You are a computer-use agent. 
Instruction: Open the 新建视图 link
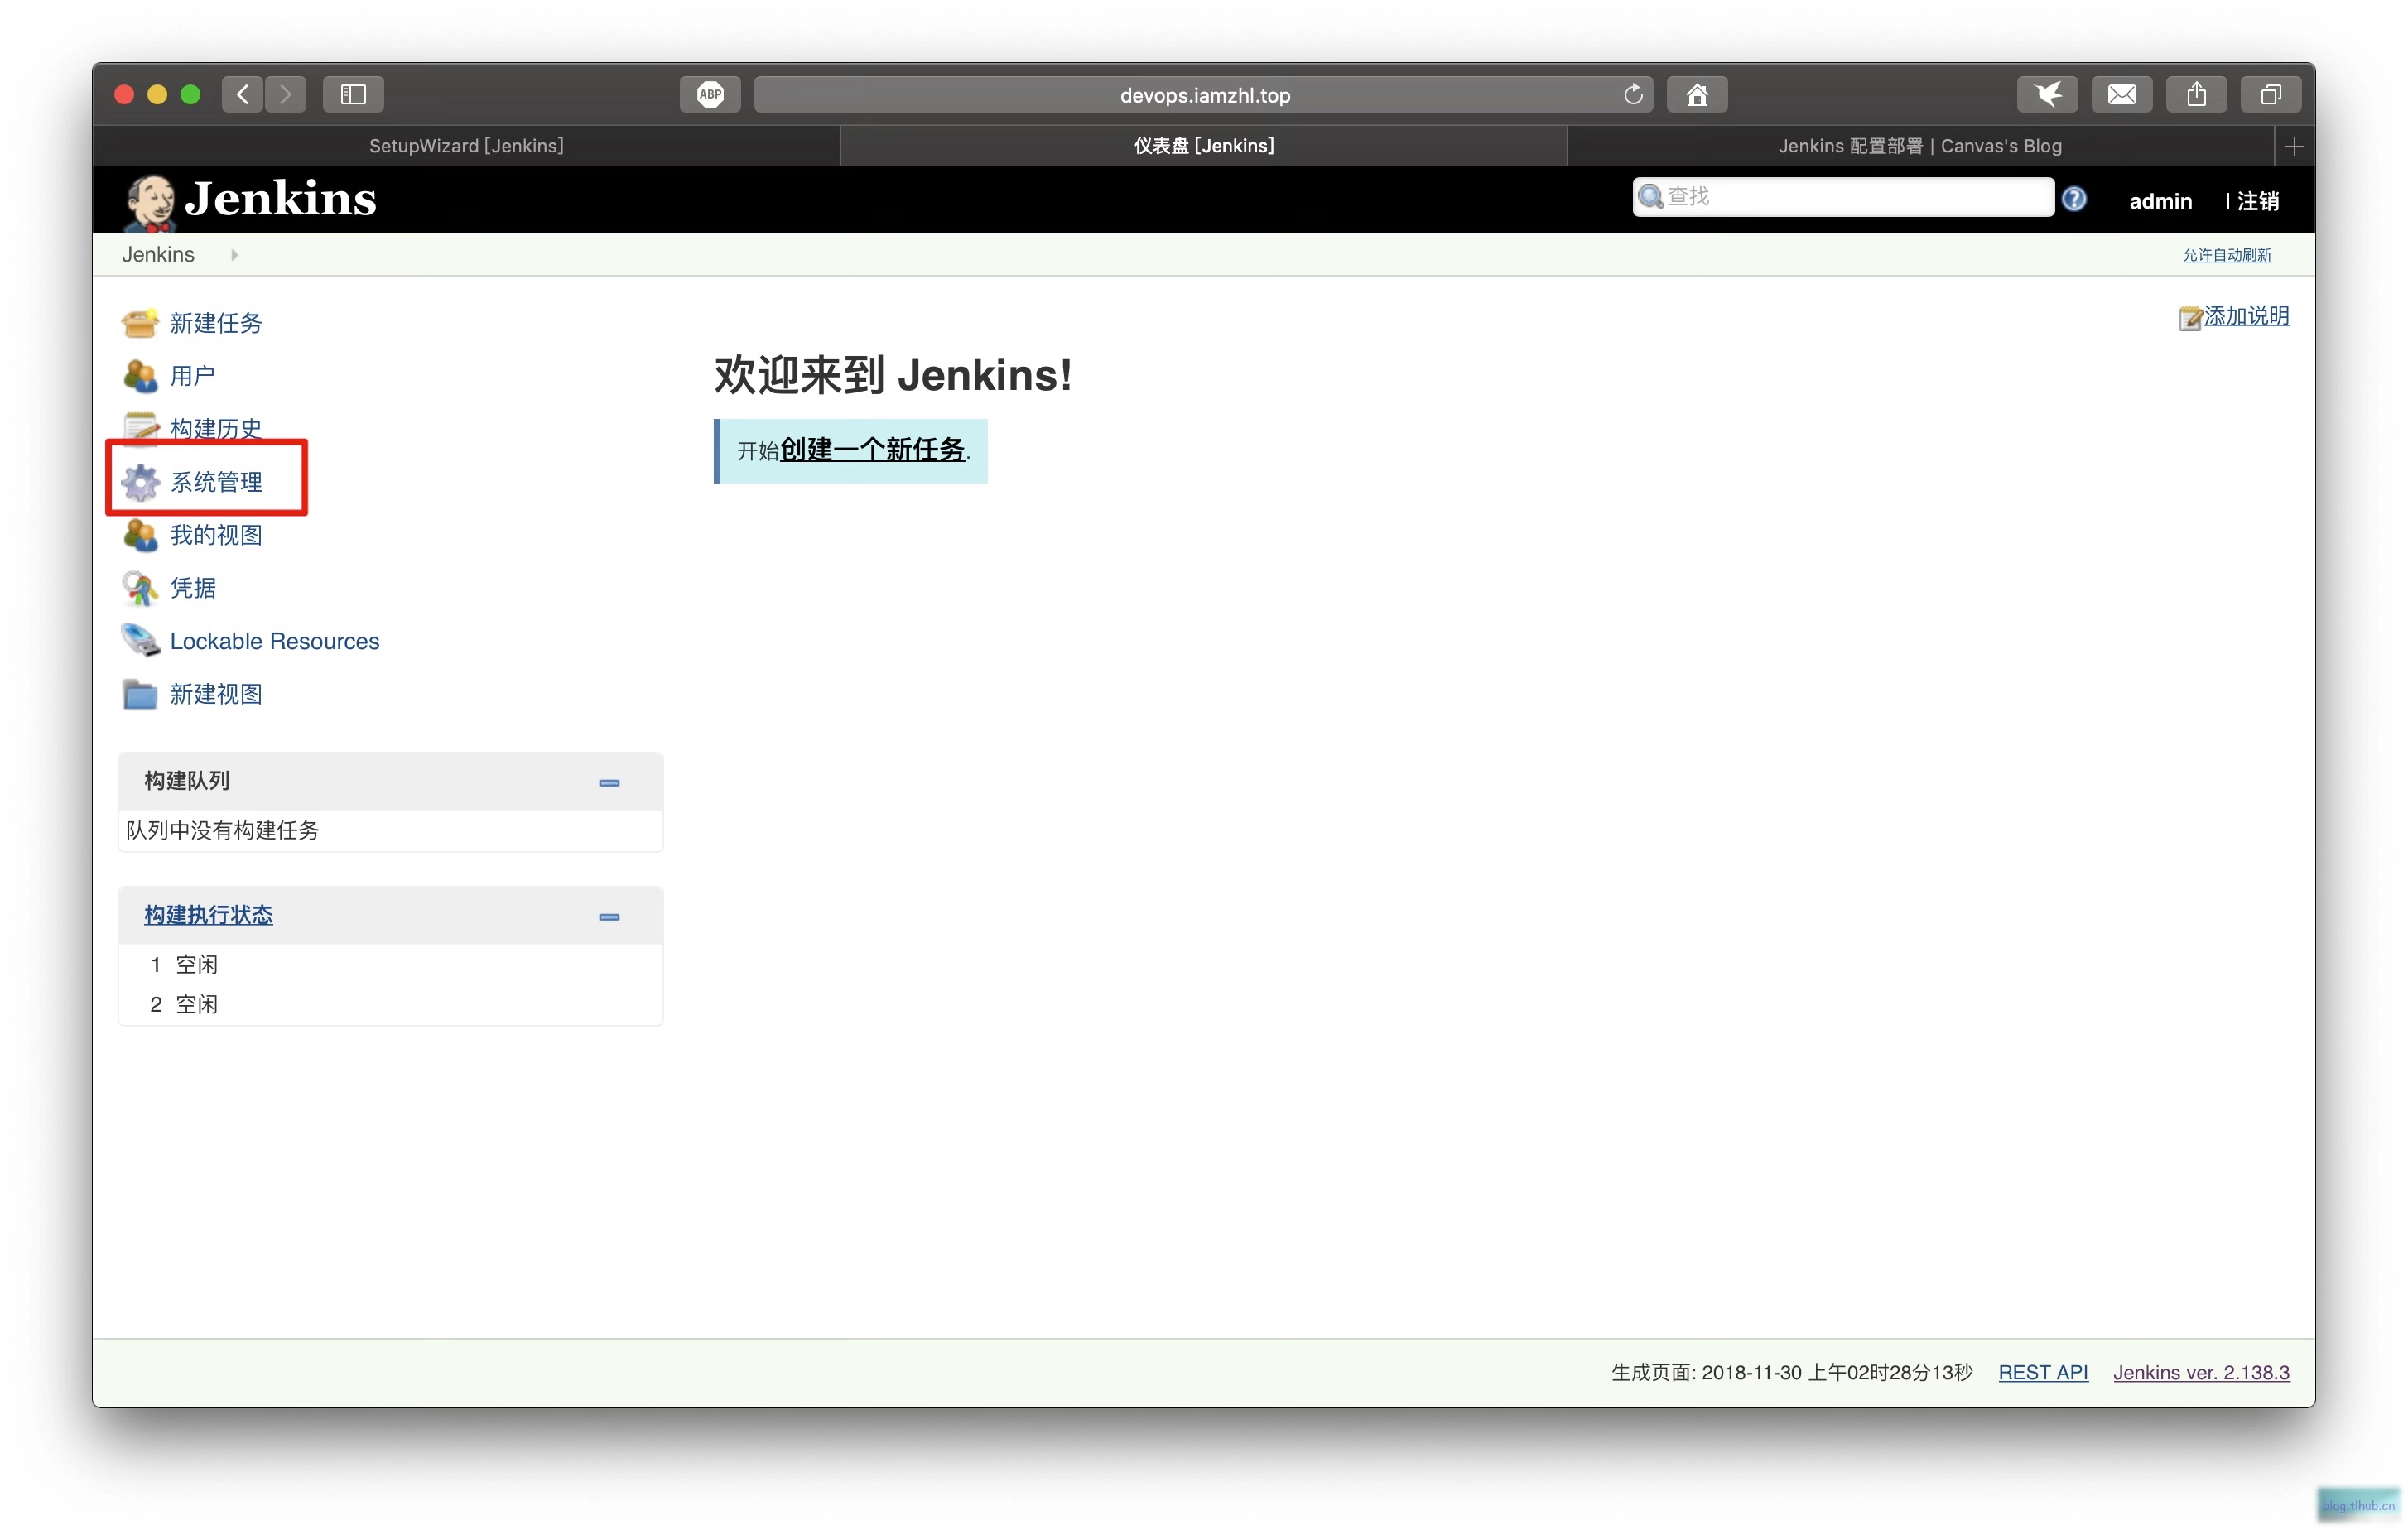click(216, 694)
